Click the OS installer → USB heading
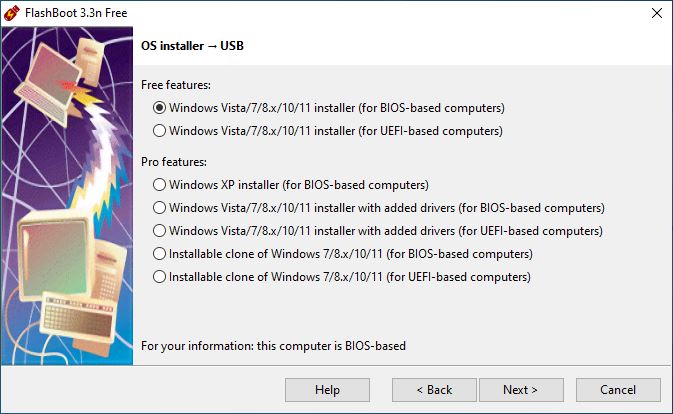The width and height of the screenshot is (673, 414). point(192,46)
